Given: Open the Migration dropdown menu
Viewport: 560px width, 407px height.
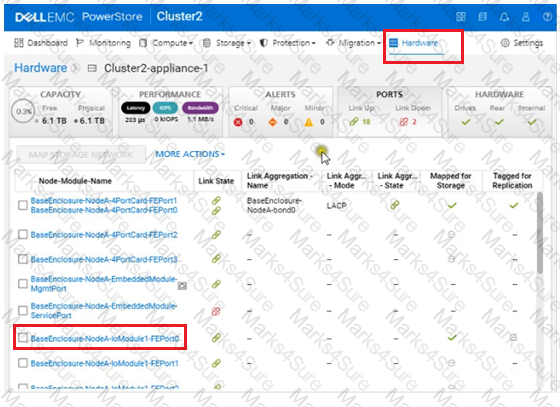Looking at the screenshot, I should [353, 43].
